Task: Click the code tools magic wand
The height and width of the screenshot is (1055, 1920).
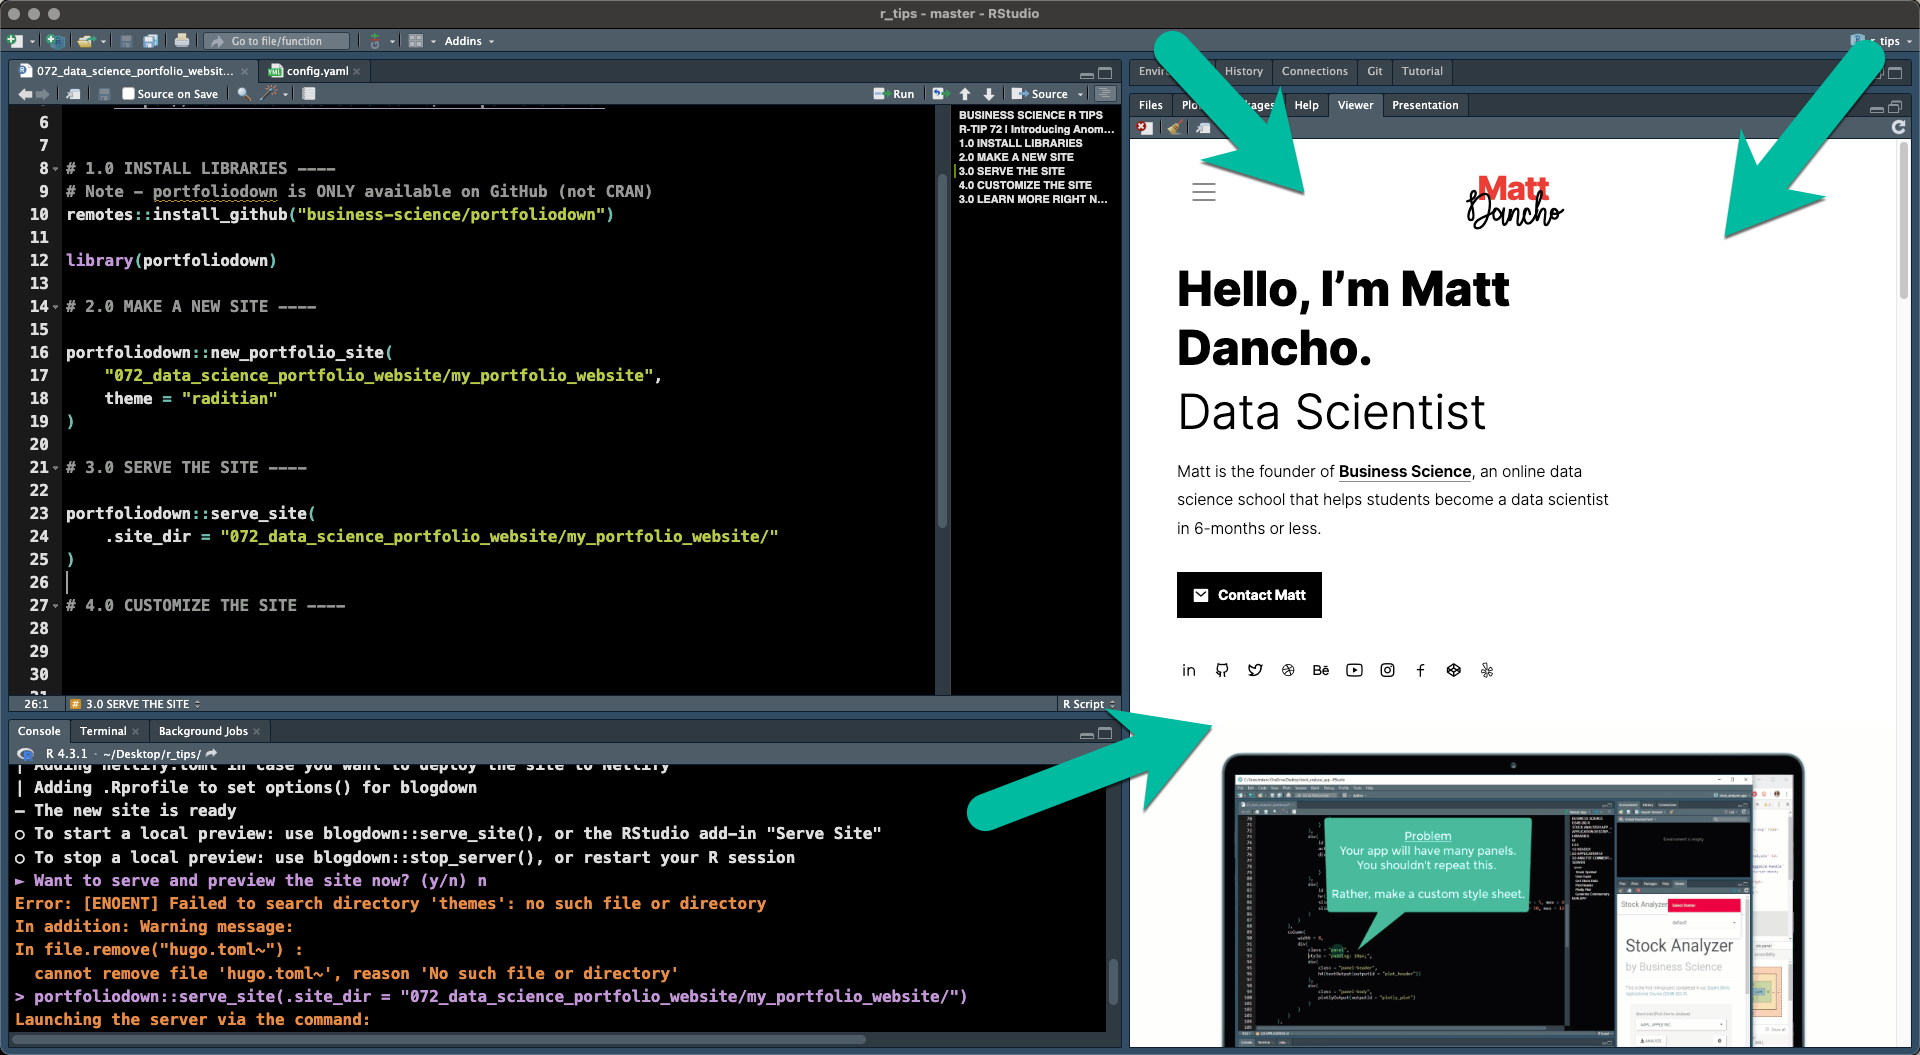Action: coord(269,93)
